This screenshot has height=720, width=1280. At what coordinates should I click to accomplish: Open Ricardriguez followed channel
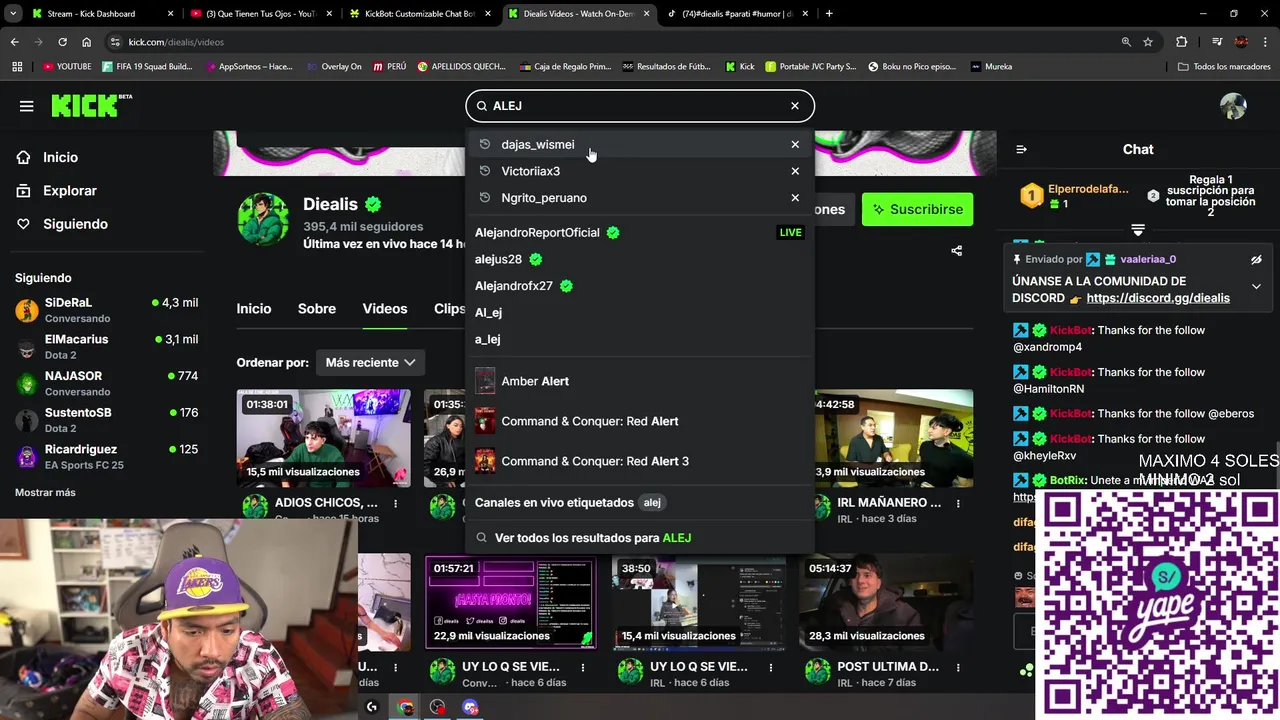coord(105,457)
